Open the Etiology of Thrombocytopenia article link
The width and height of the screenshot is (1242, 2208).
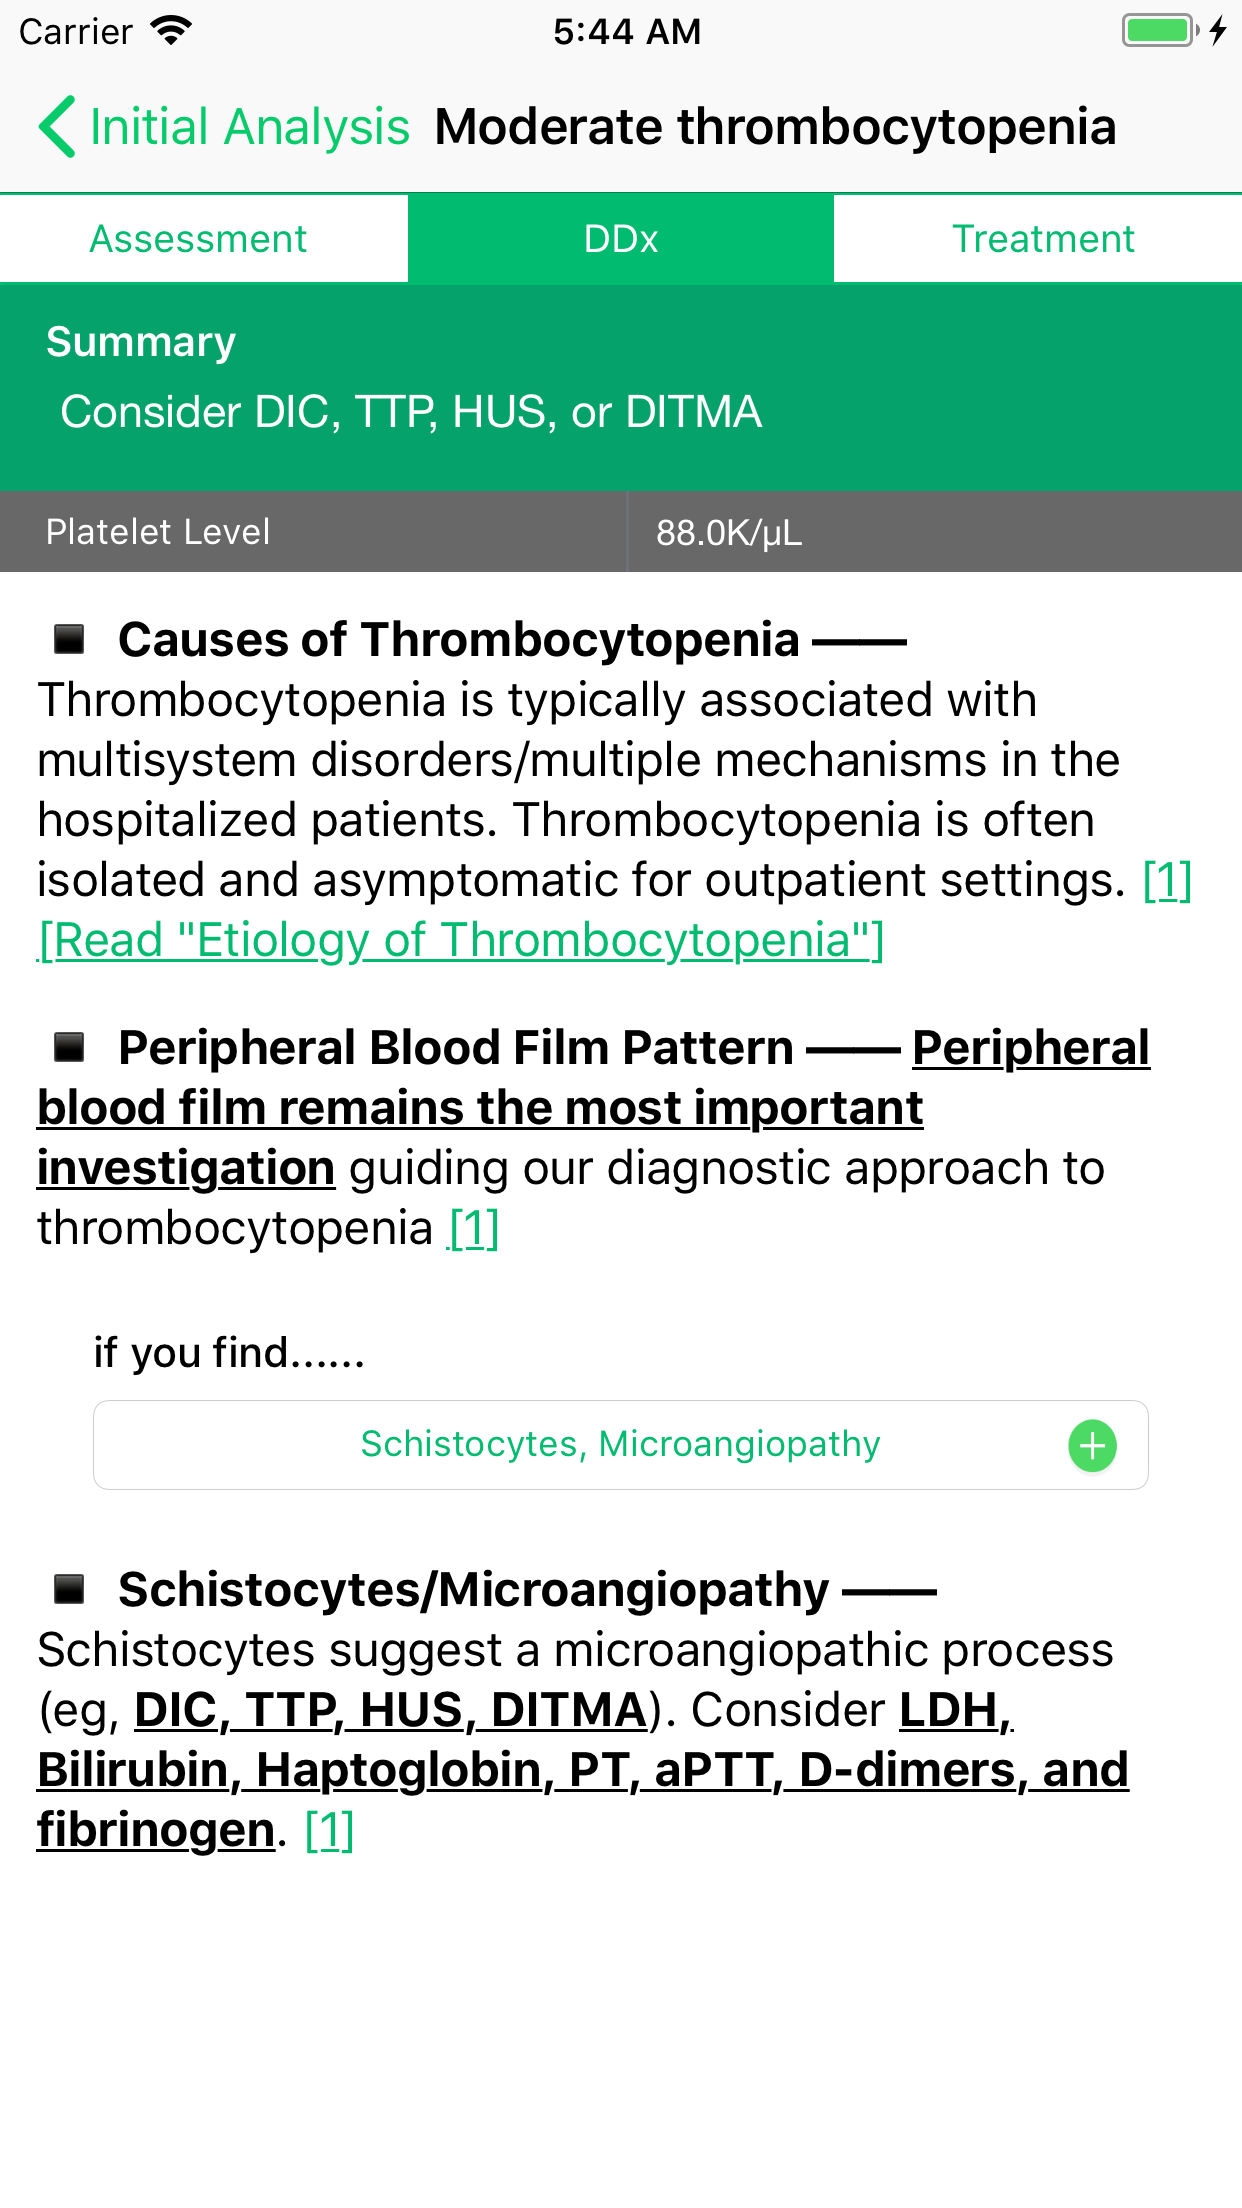pyautogui.click(x=461, y=940)
